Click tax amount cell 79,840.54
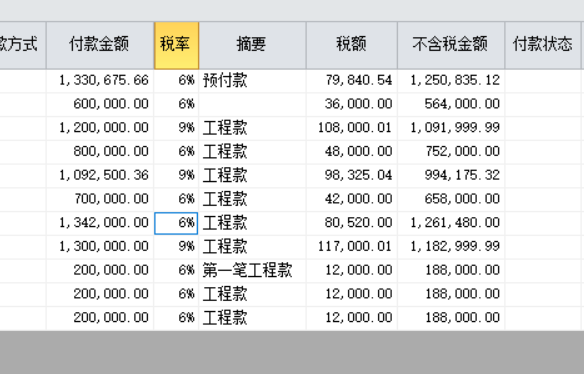 coord(352,80)
